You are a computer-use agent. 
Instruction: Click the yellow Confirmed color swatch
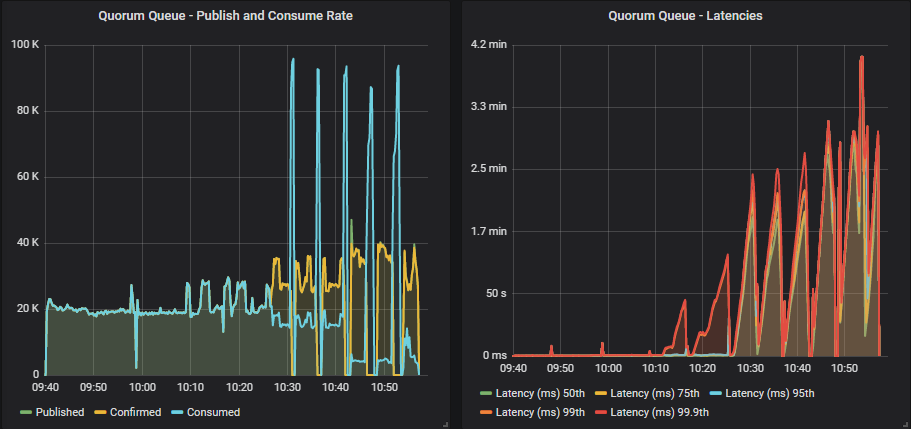[x=100, y=413]
